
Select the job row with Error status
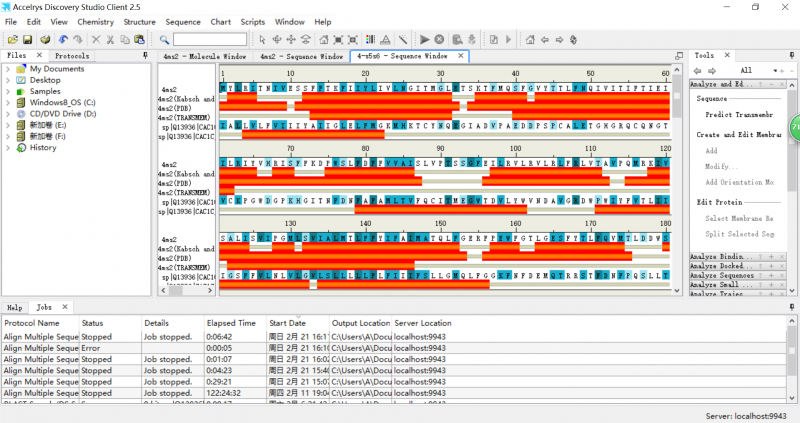(x=394, y=348)
